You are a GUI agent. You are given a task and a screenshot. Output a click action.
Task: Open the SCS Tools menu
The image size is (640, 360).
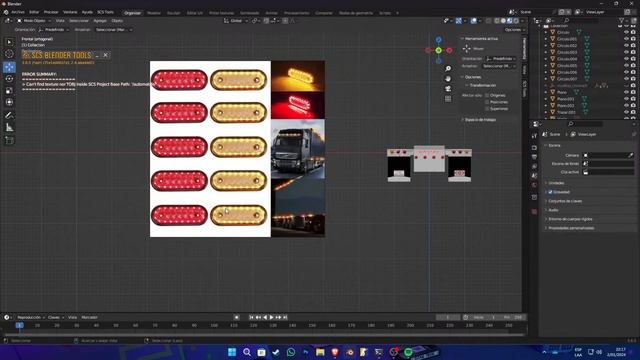tap(105, 12)
